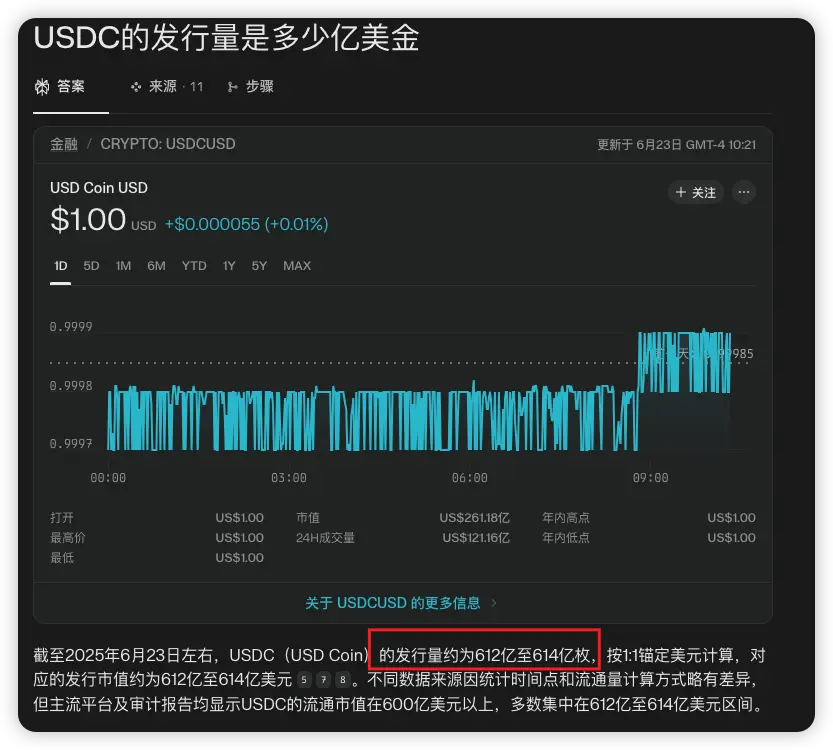Click the 0.9997 y-axis label

click(x=71, y=444)
